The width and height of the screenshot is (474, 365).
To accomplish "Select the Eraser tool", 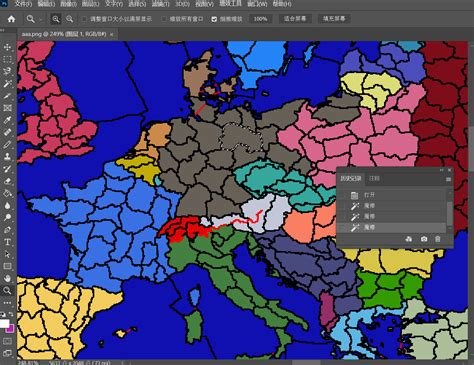I will [x=7, y=181].
